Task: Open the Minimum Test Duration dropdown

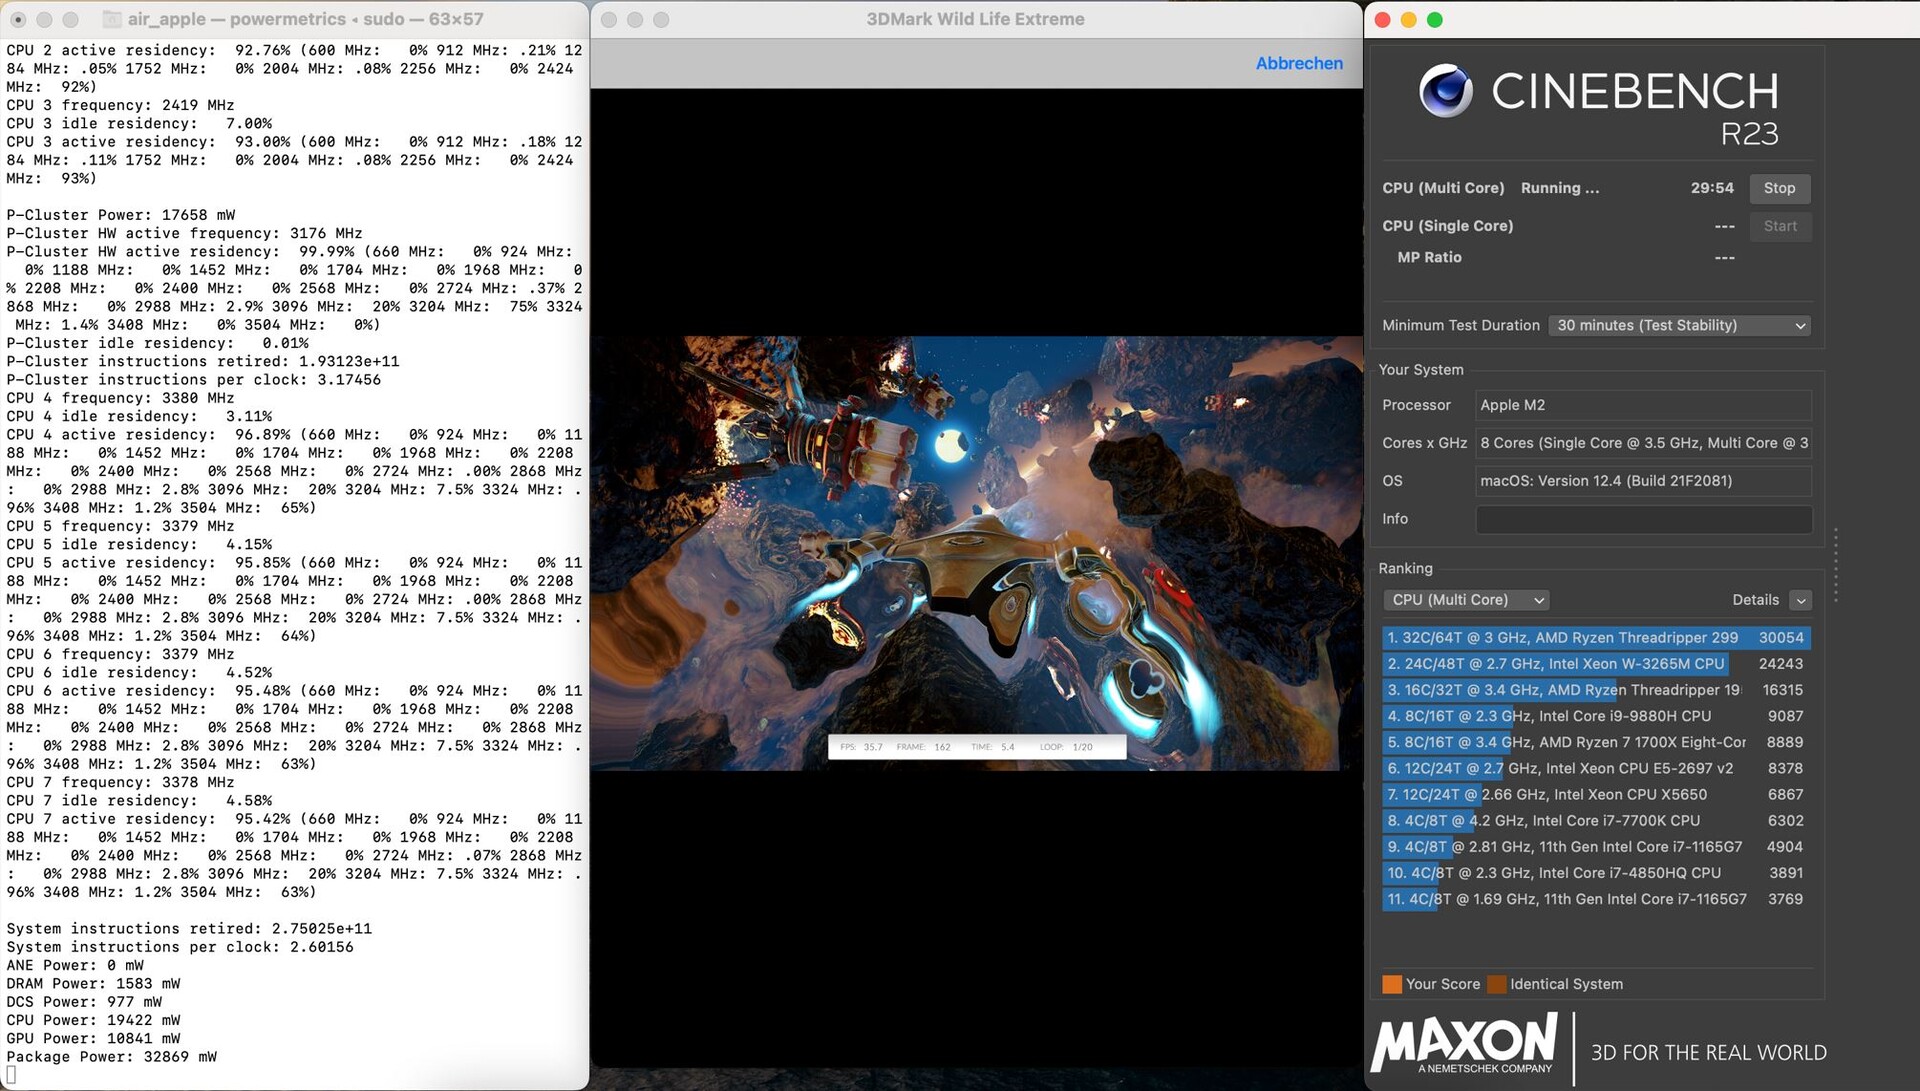Action: (1680, 325)
